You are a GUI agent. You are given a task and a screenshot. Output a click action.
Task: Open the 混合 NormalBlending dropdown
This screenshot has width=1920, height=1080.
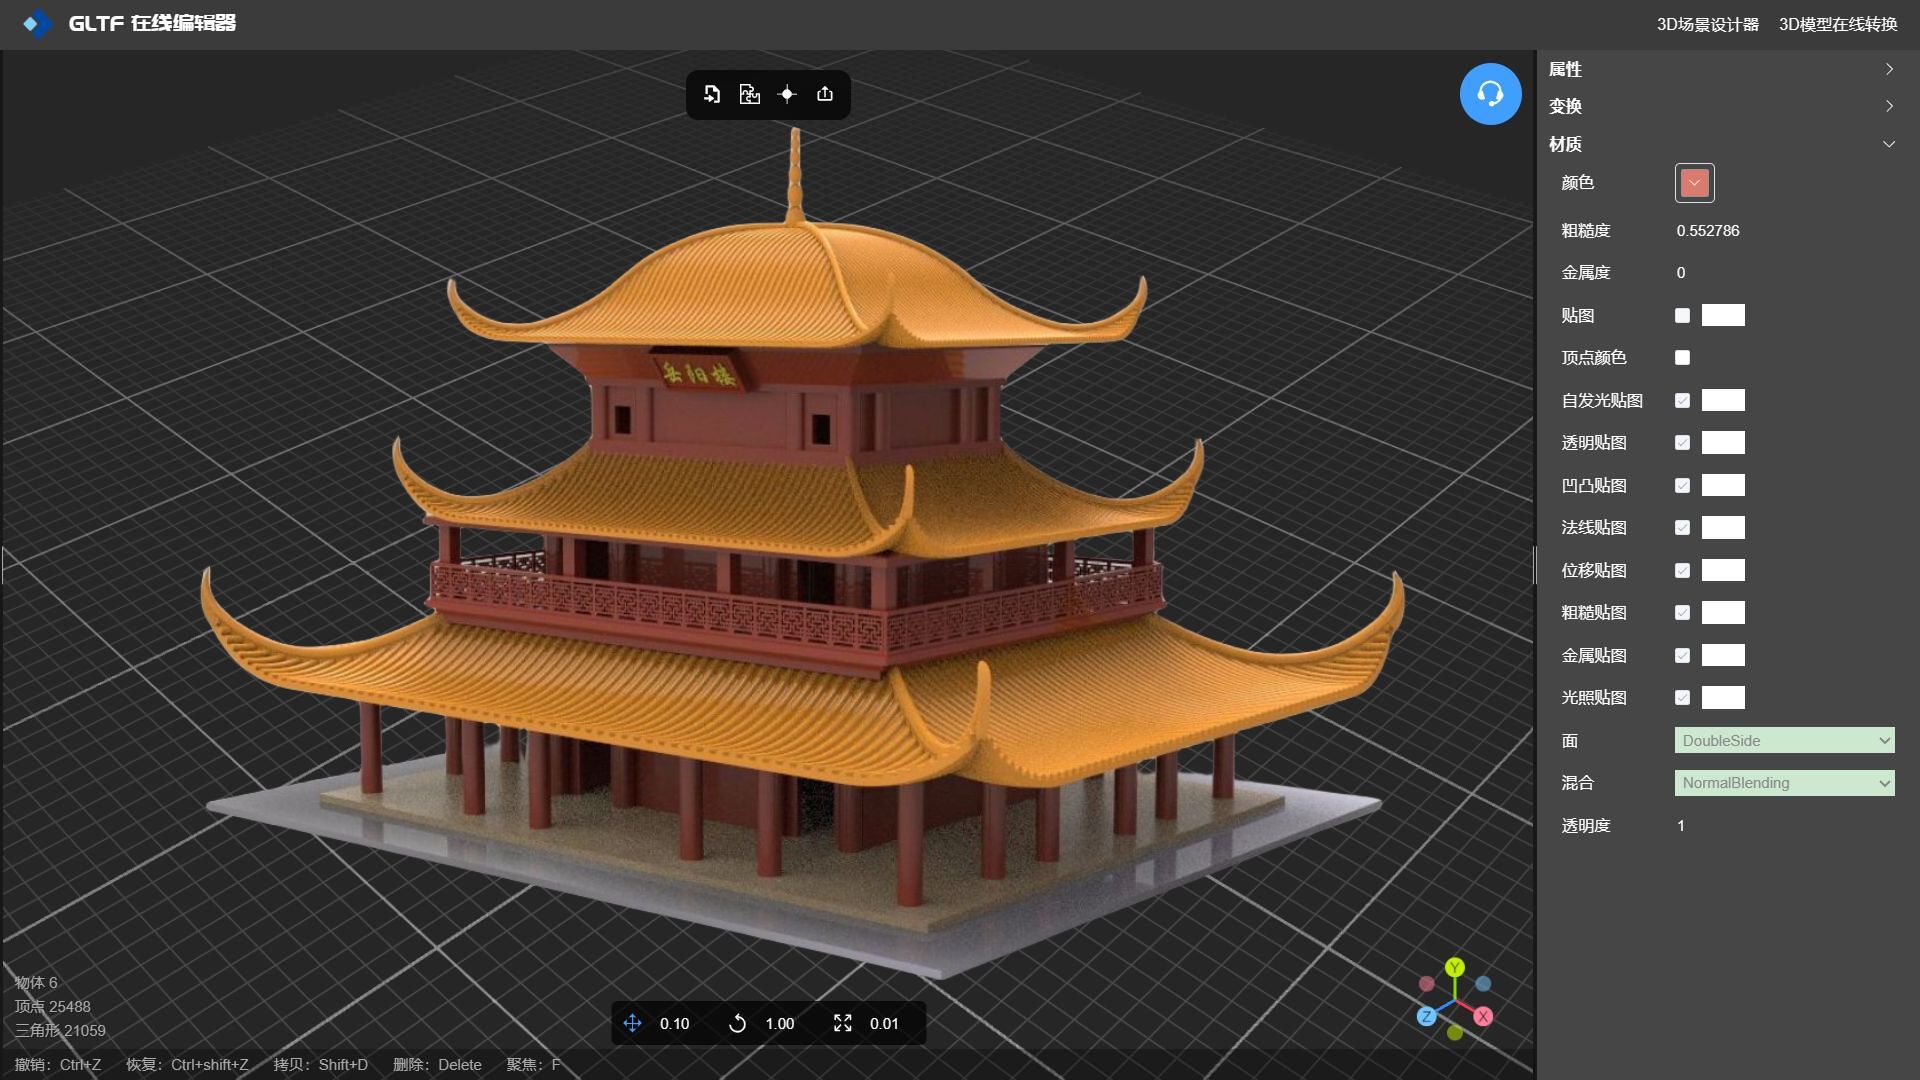1784,783
